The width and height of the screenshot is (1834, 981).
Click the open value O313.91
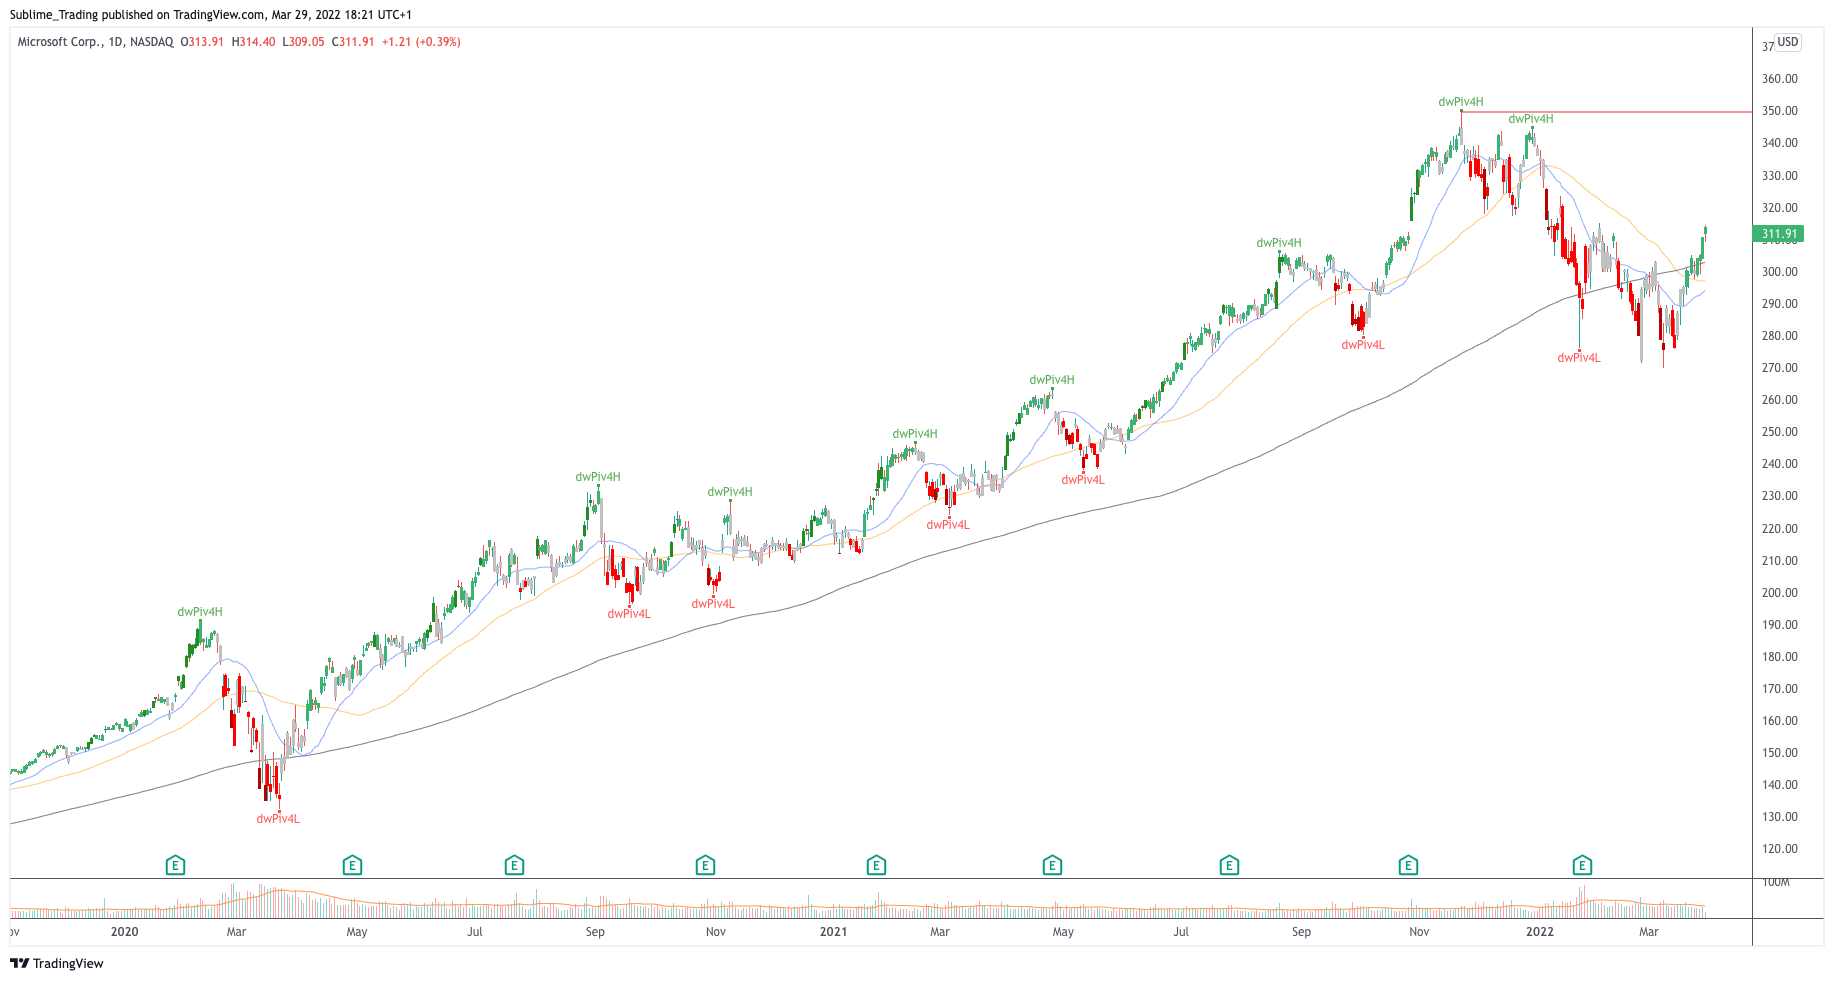coord(202,42)
